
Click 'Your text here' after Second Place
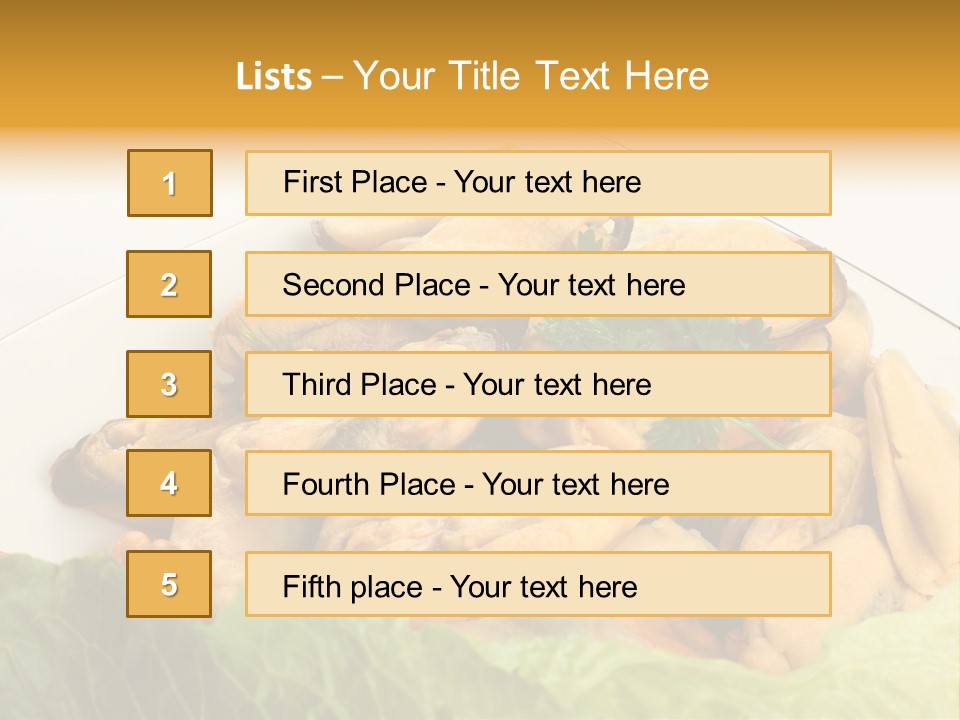tap(591, 285)
